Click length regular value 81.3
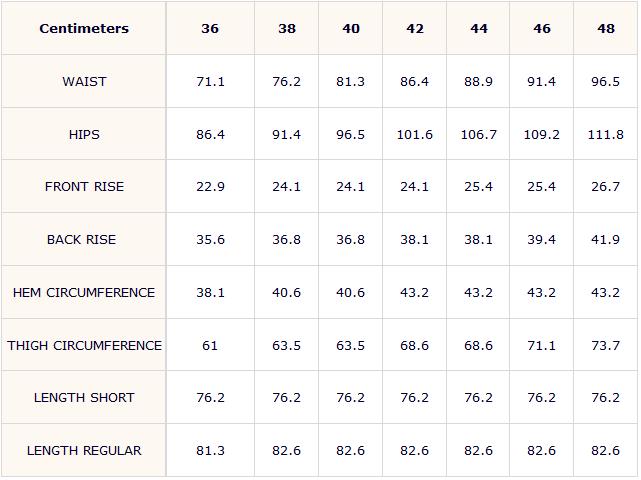 [210, 450]
